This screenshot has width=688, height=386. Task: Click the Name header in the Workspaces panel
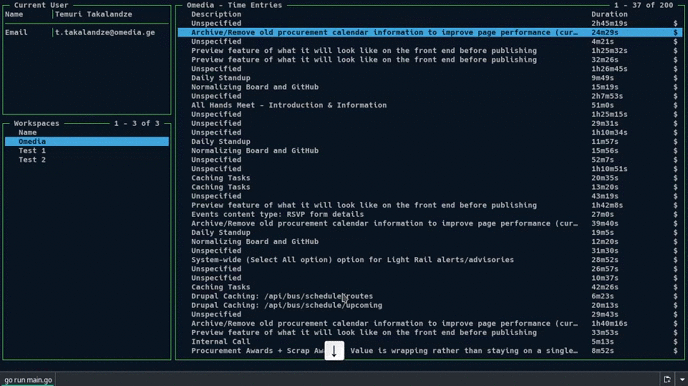[x=27, y=132]
